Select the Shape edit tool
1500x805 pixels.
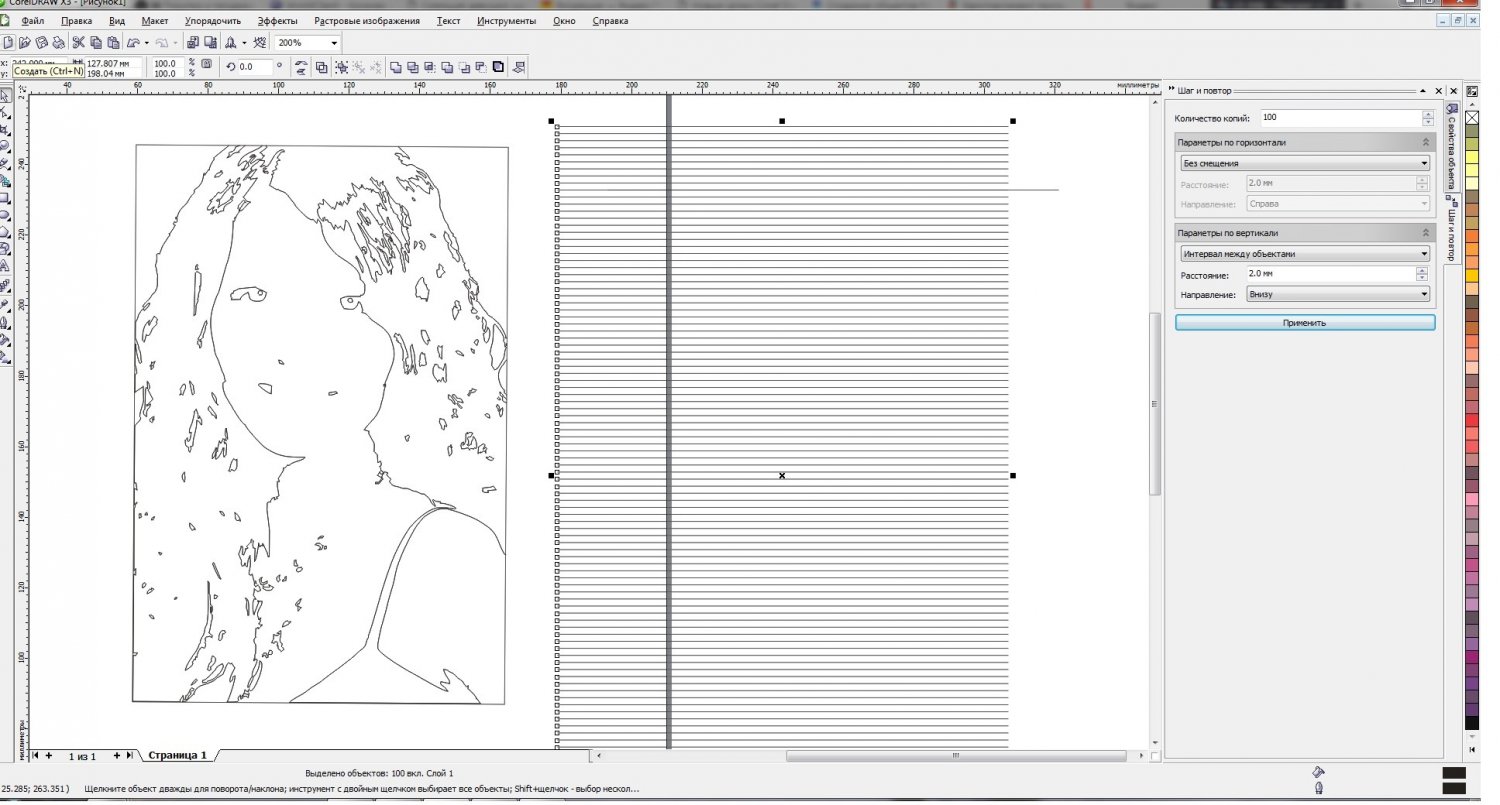pos(7,112)
